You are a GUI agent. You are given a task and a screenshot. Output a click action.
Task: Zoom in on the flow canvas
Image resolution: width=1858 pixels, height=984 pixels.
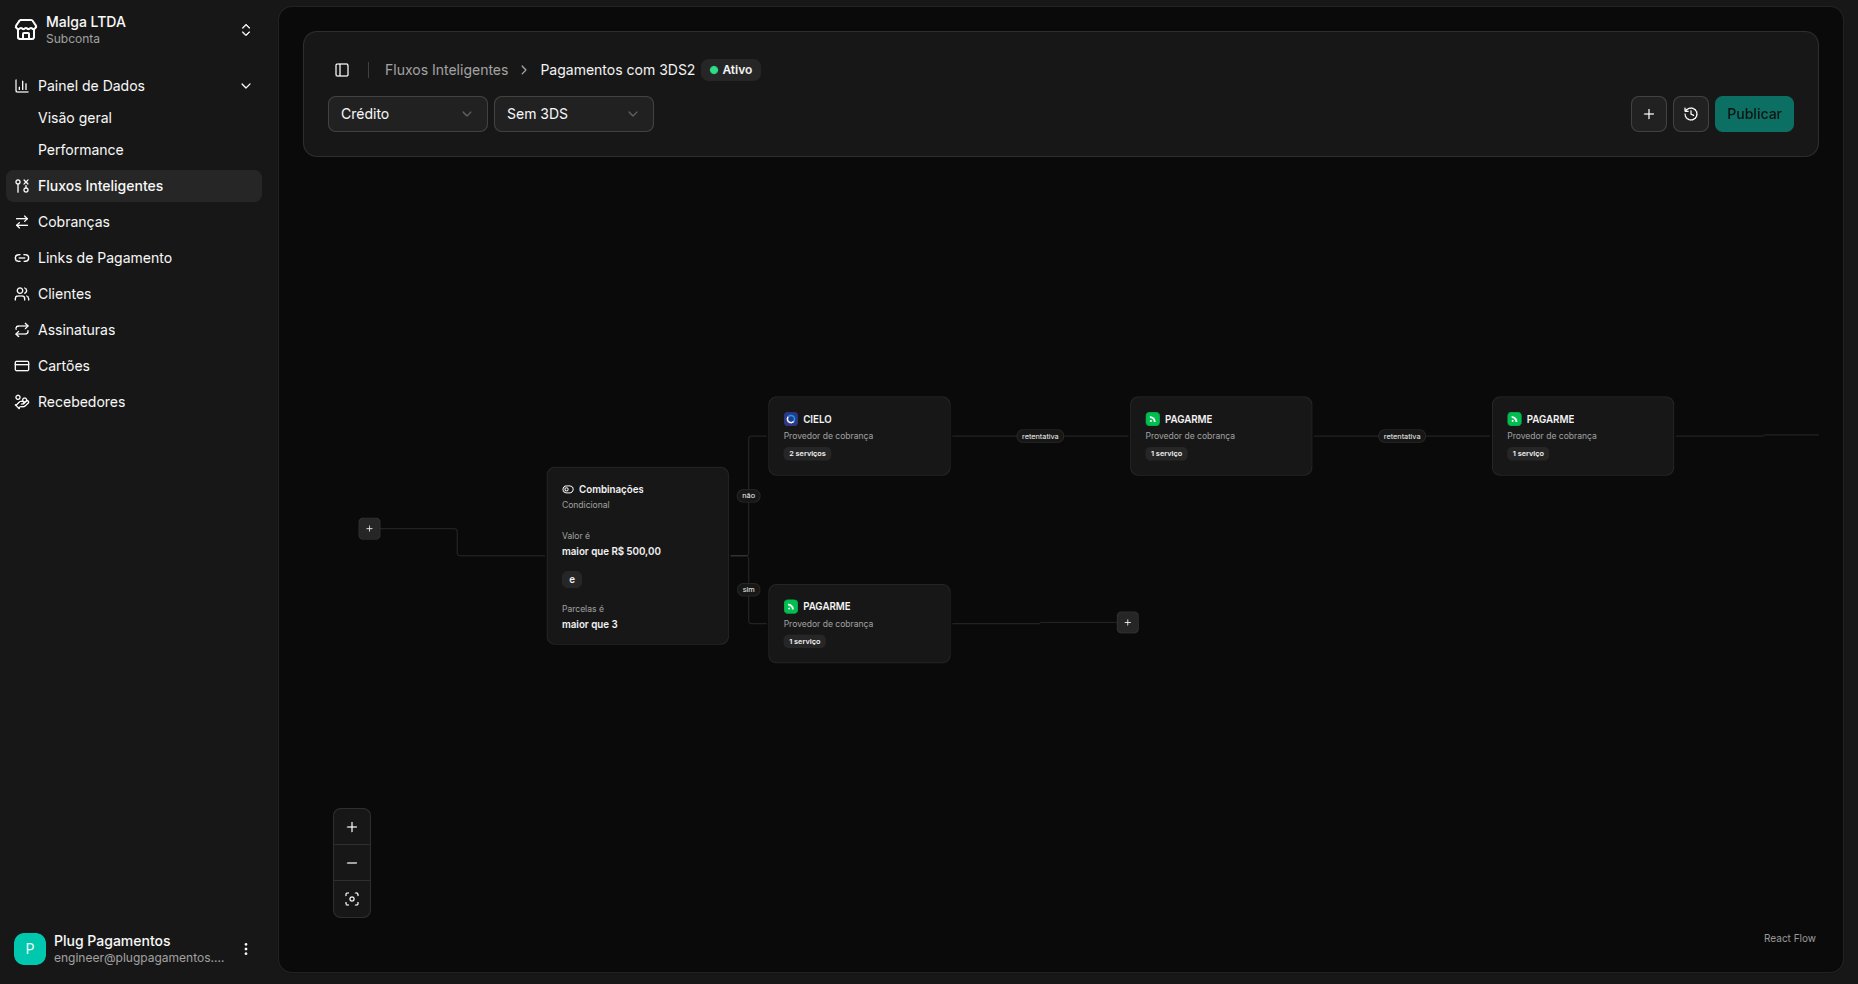tap(352, 827)
